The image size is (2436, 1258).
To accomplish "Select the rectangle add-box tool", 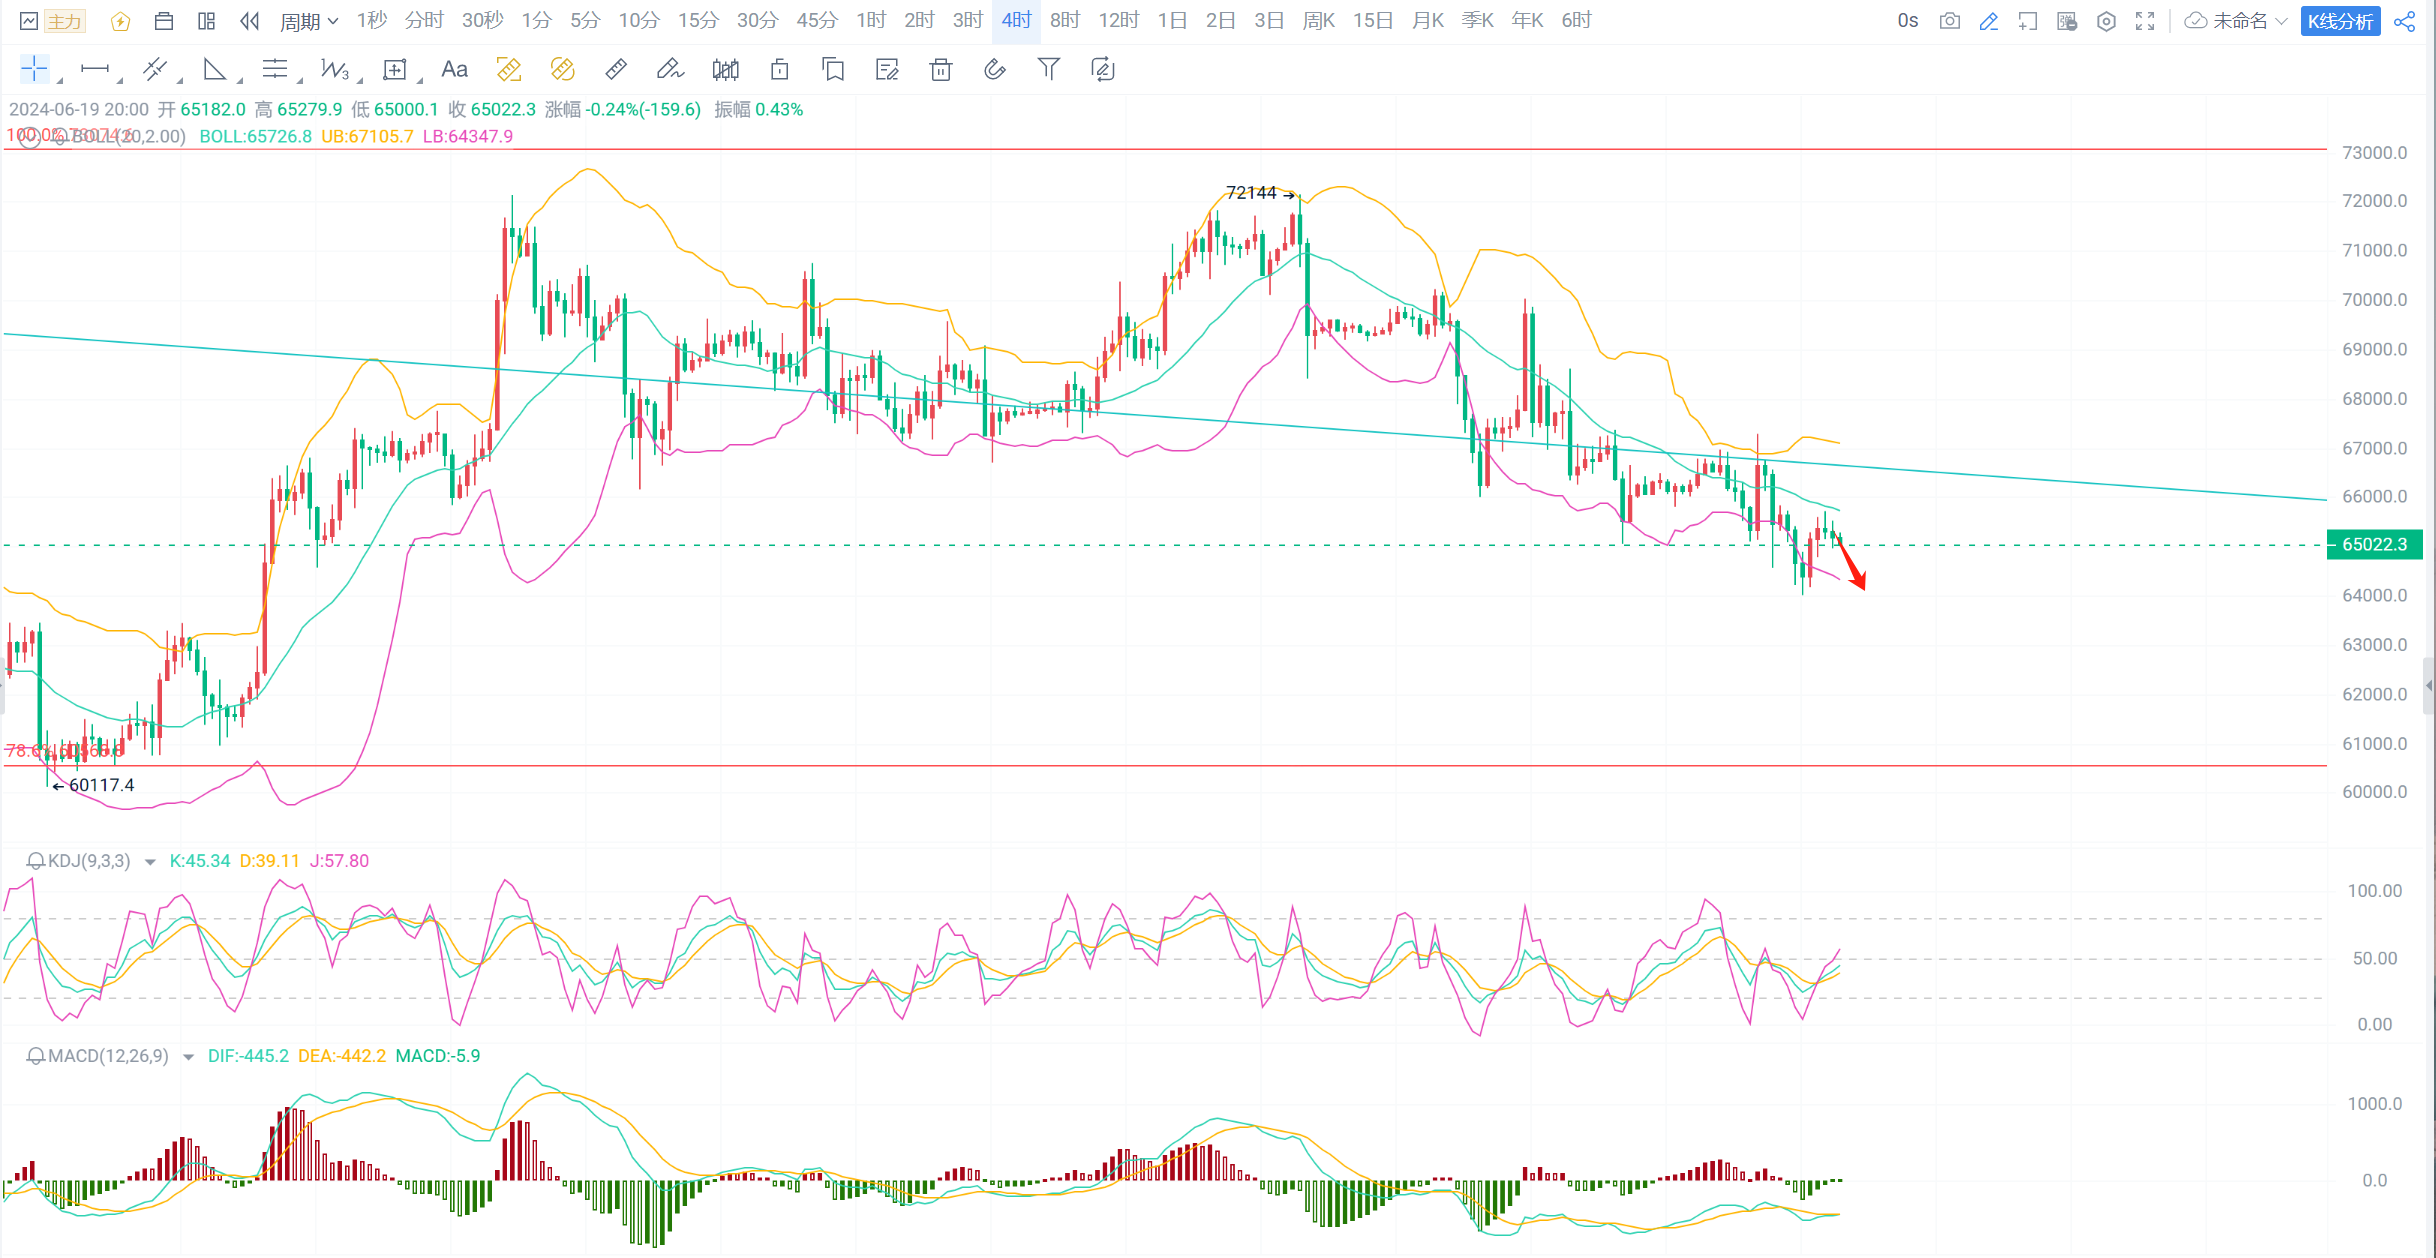I will (395, 69).
